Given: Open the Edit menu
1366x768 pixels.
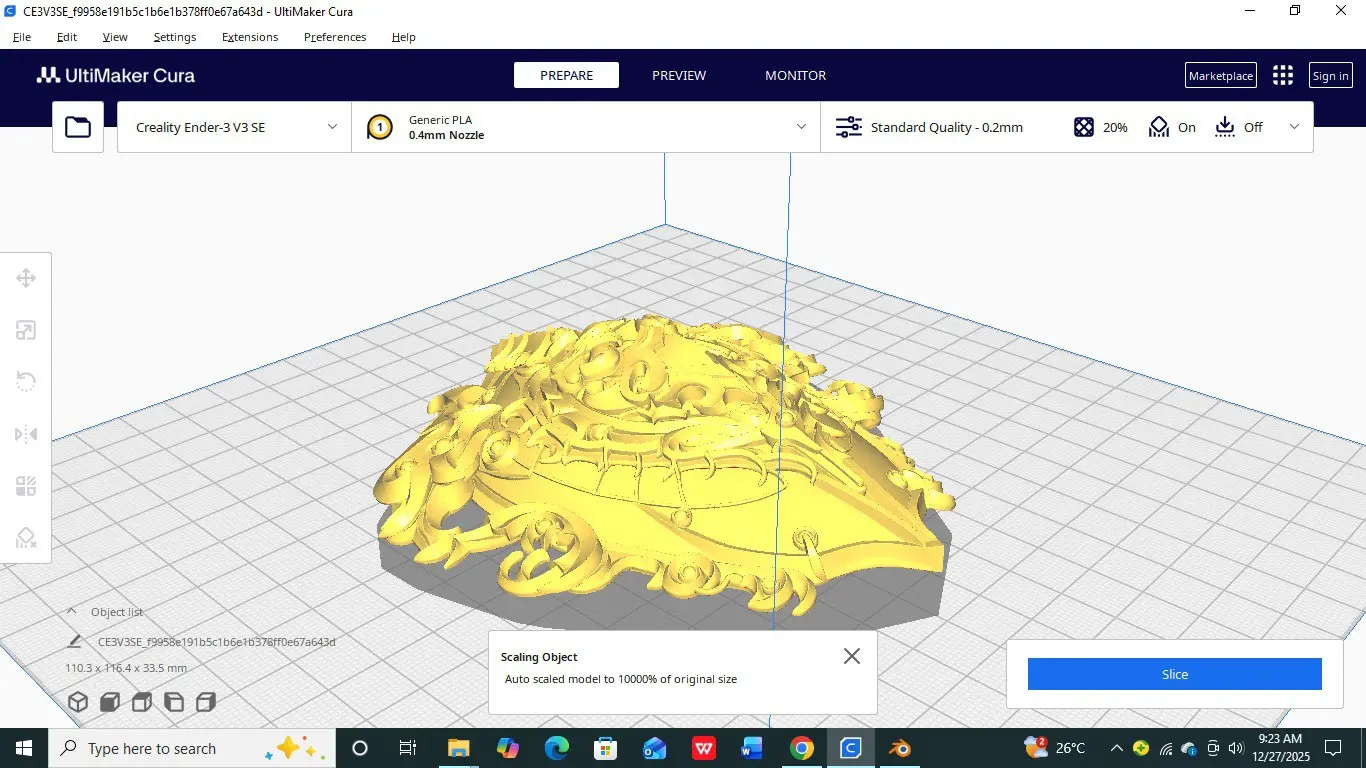Looking at the screenshot, I should tap(67, 37).
